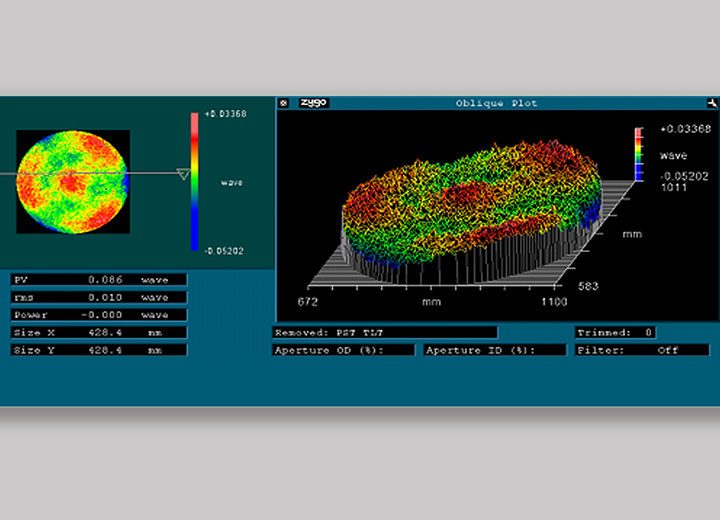Viewport: 720px width, 520px height.
Task: Select the PV result field
Action: (x=99, y=280)
